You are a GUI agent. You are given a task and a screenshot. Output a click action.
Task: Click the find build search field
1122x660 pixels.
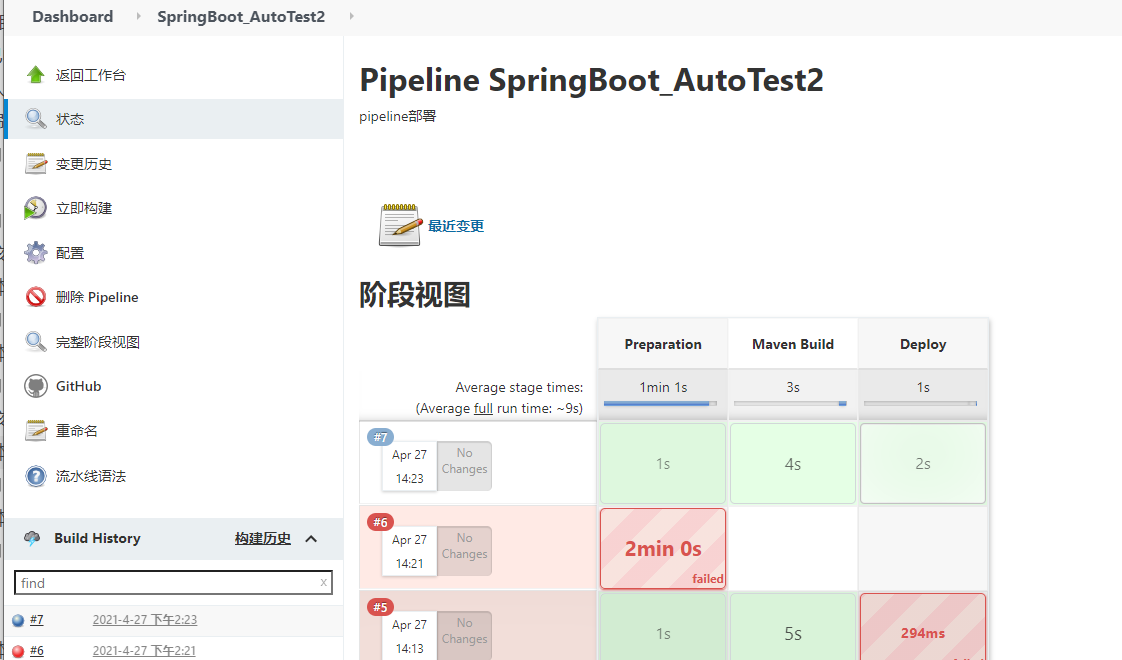point(173,582)
